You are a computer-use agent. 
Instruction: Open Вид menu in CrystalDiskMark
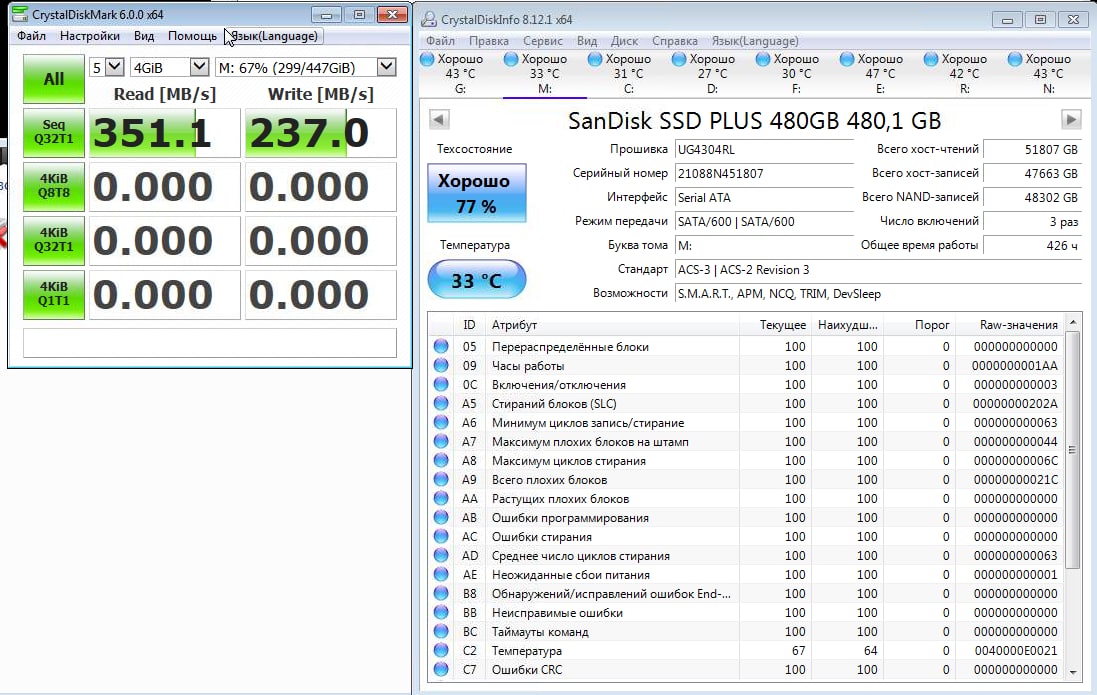(x=144, y=36)
